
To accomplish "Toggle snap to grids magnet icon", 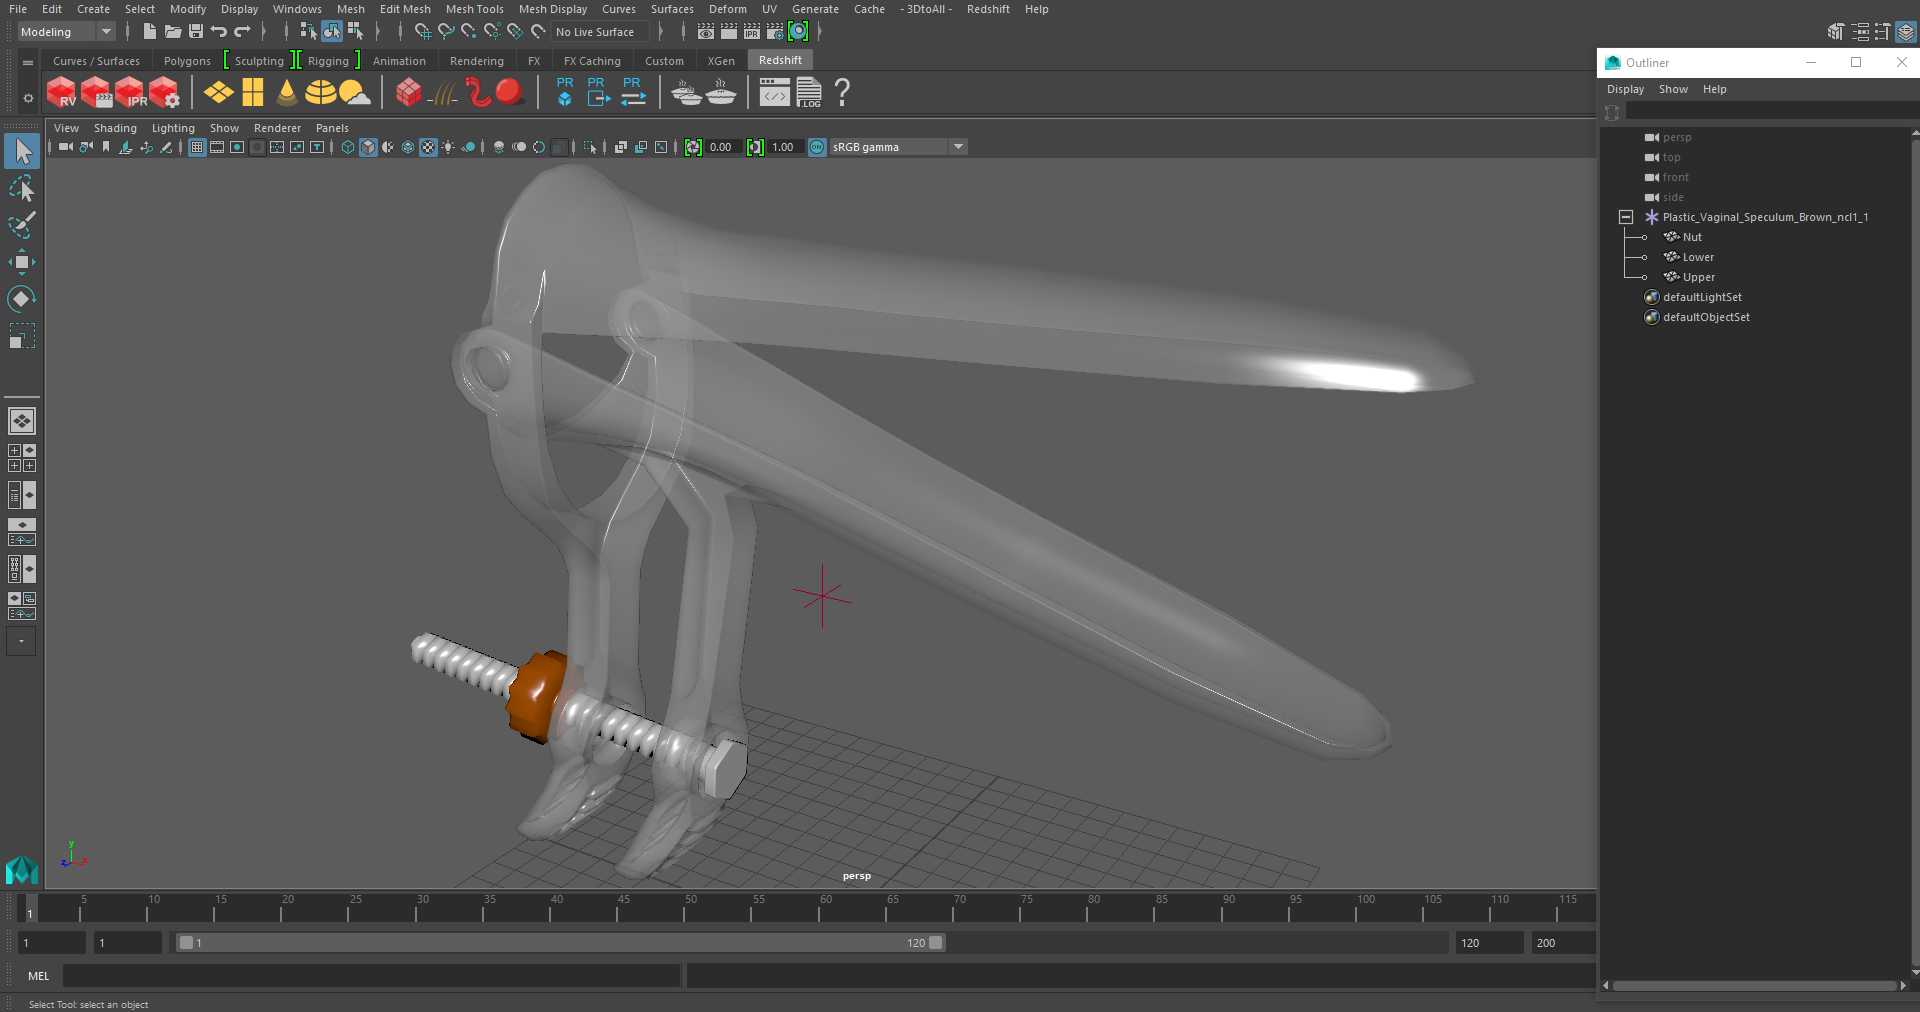I will point(423,32).
